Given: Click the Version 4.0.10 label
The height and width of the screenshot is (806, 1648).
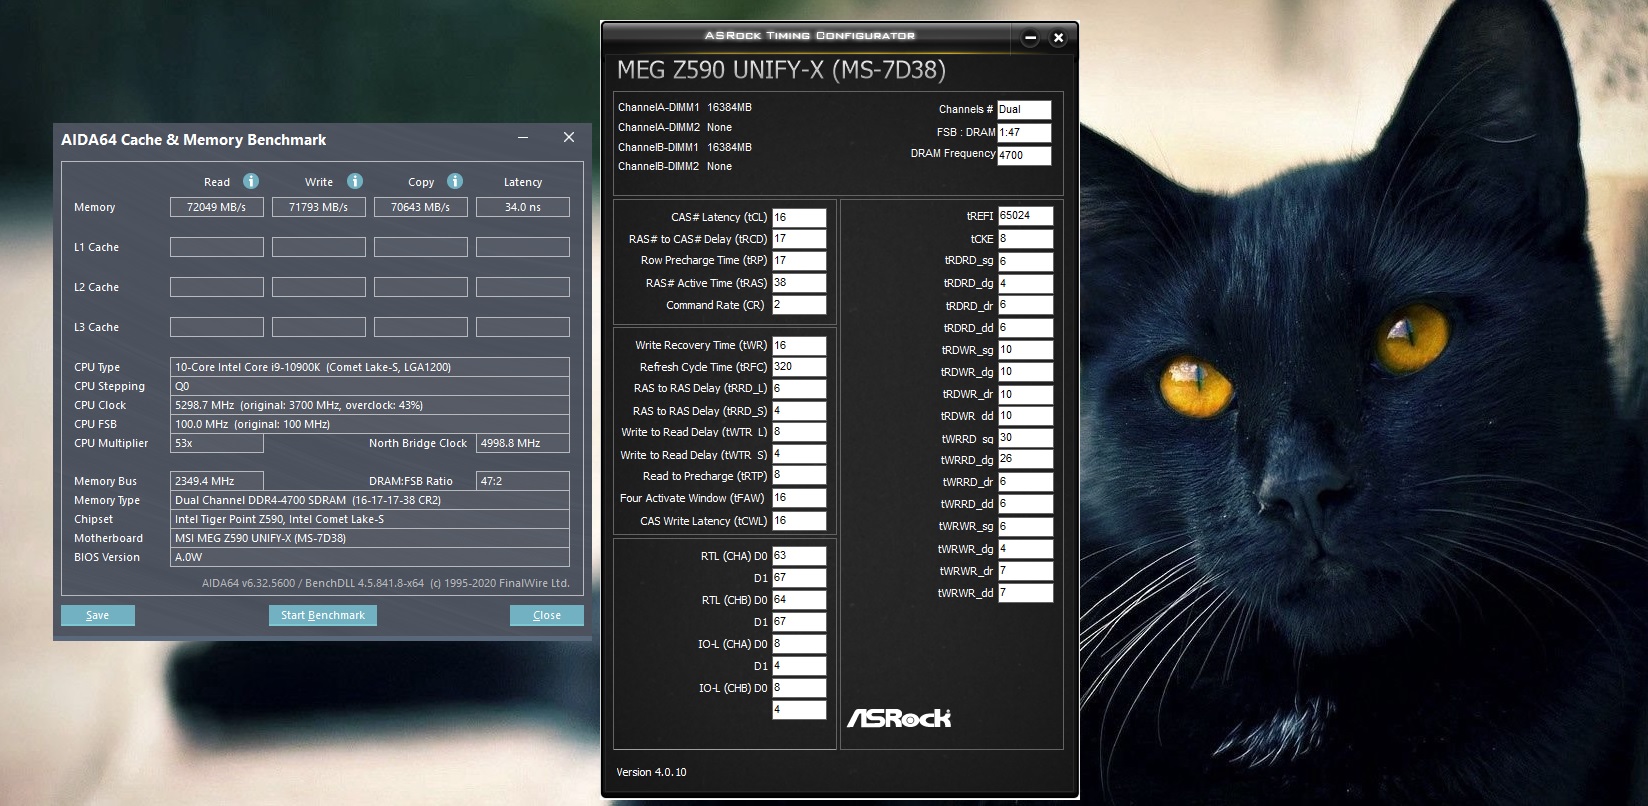Looking at the screenshot, I should pos(651,772).
